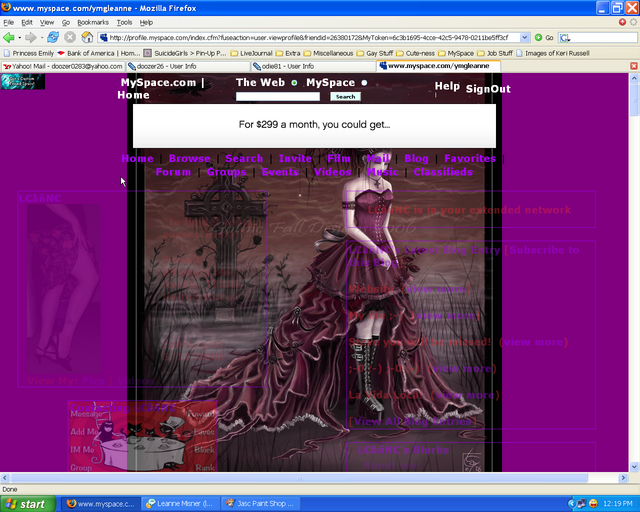Close the current tab with X icon
The image size is (640, 512).
tap(631, 66)
